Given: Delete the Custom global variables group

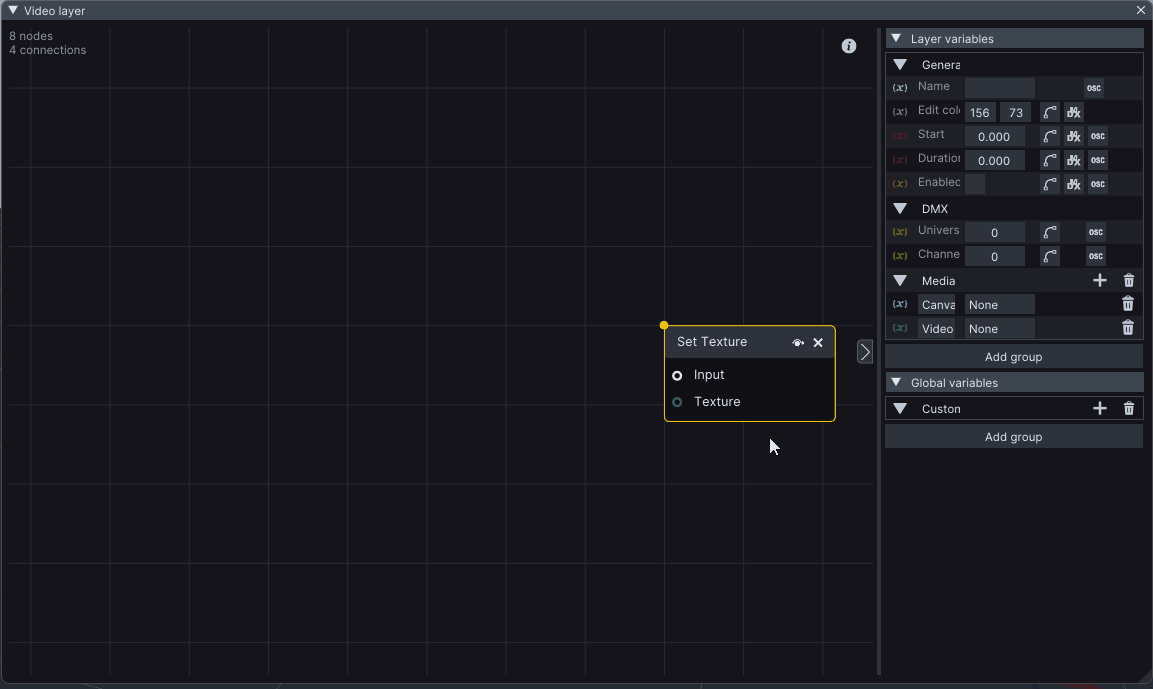Looking at the screenshot, I should point(1129,408).
